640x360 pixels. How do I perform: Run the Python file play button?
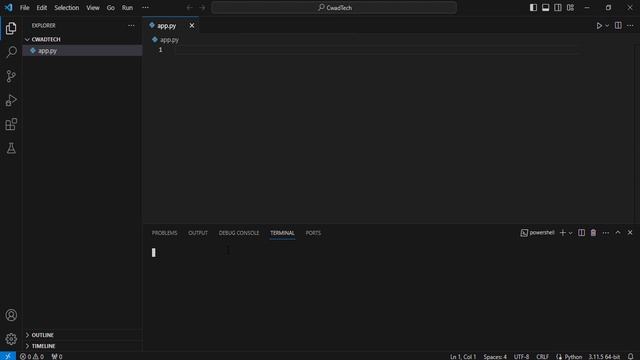599,26
